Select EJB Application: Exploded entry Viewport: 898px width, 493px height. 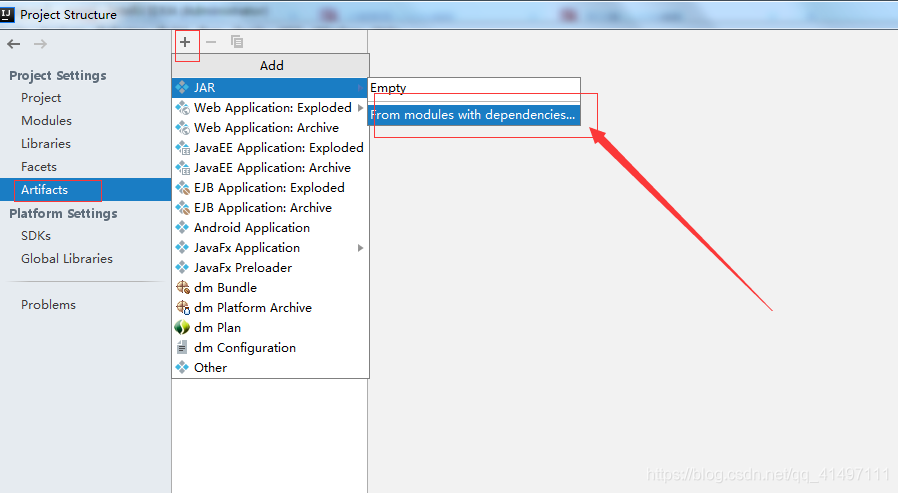point(270,188)
